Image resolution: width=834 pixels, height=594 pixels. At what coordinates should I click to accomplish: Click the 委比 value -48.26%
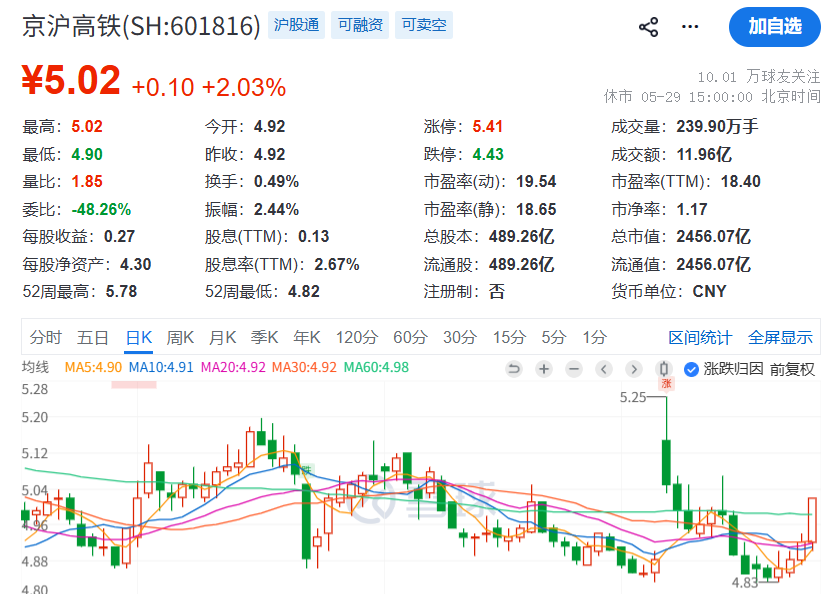click(x=101, y=209)
